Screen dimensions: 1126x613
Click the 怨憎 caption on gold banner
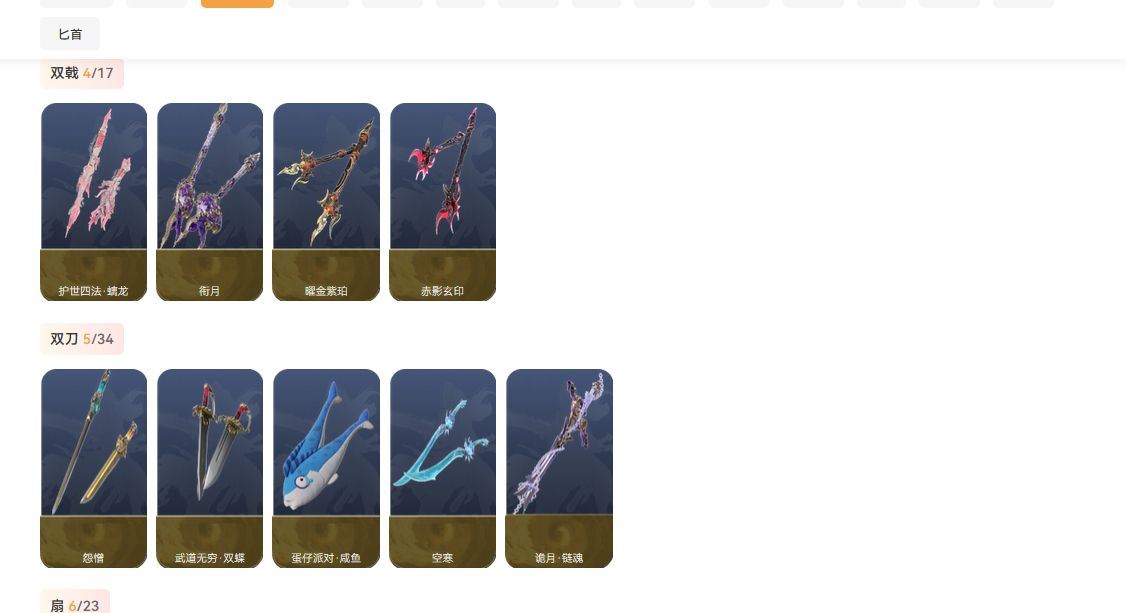(x=93, y=558)
